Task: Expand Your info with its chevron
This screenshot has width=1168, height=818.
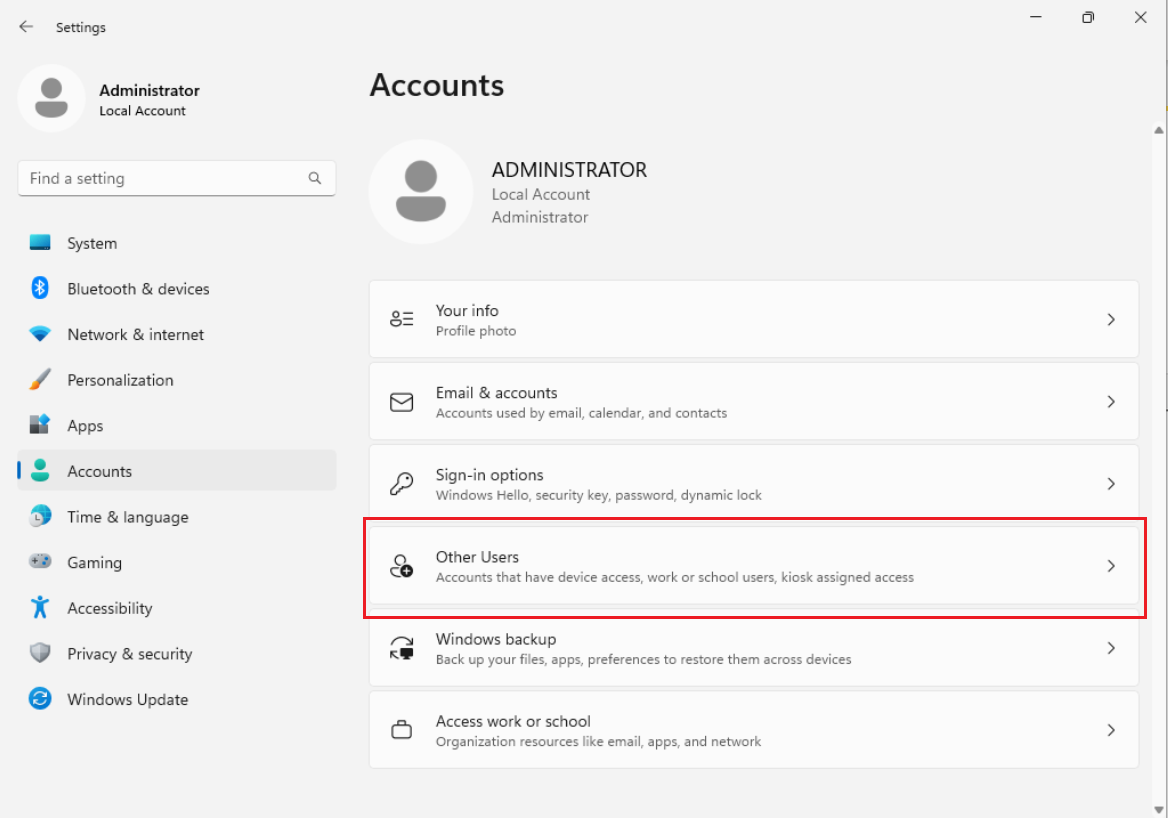Action: (1111, 320)
